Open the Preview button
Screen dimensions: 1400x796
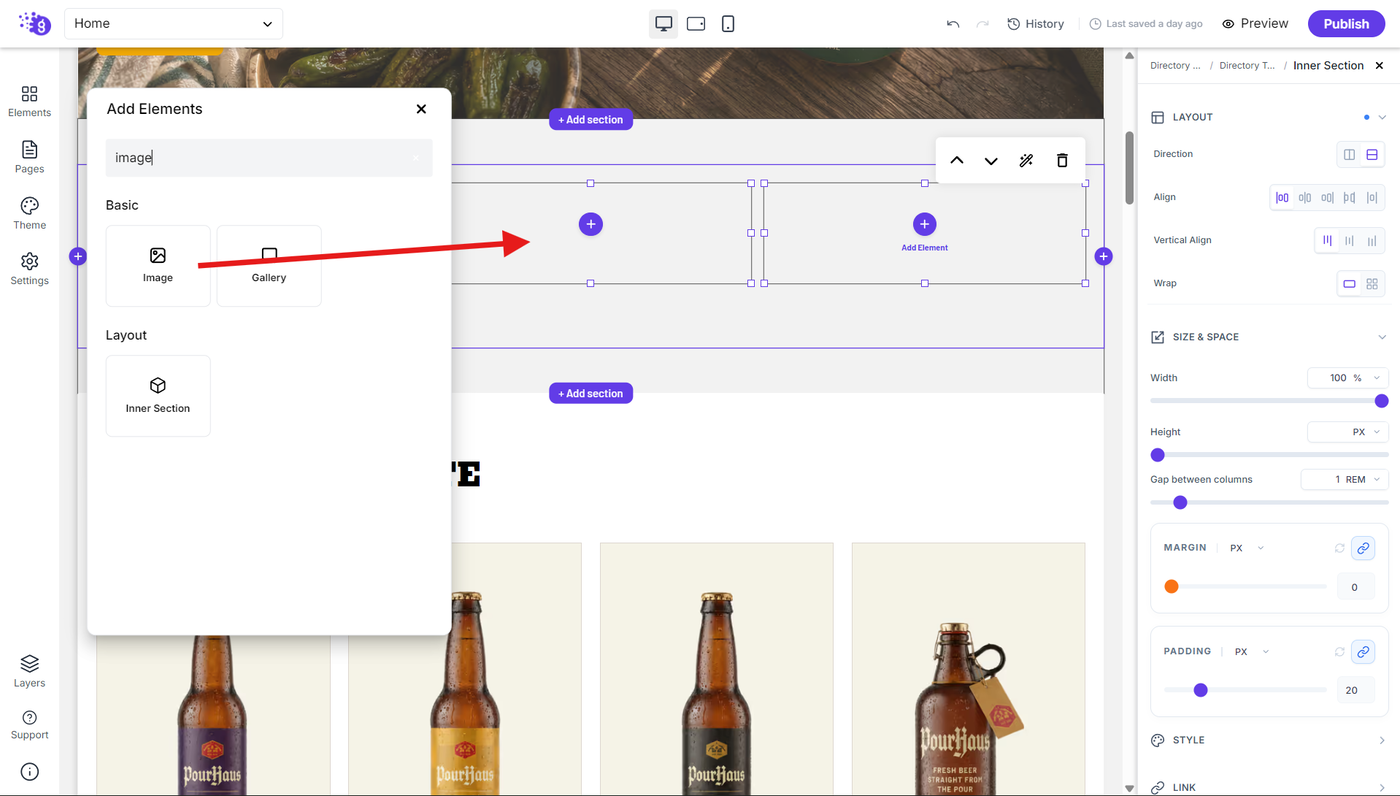(x=1255, y=23)
